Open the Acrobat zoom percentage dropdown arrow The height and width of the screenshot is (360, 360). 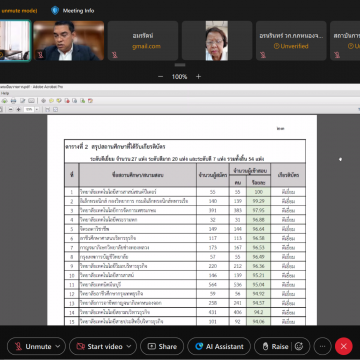(x=37, y=109)
